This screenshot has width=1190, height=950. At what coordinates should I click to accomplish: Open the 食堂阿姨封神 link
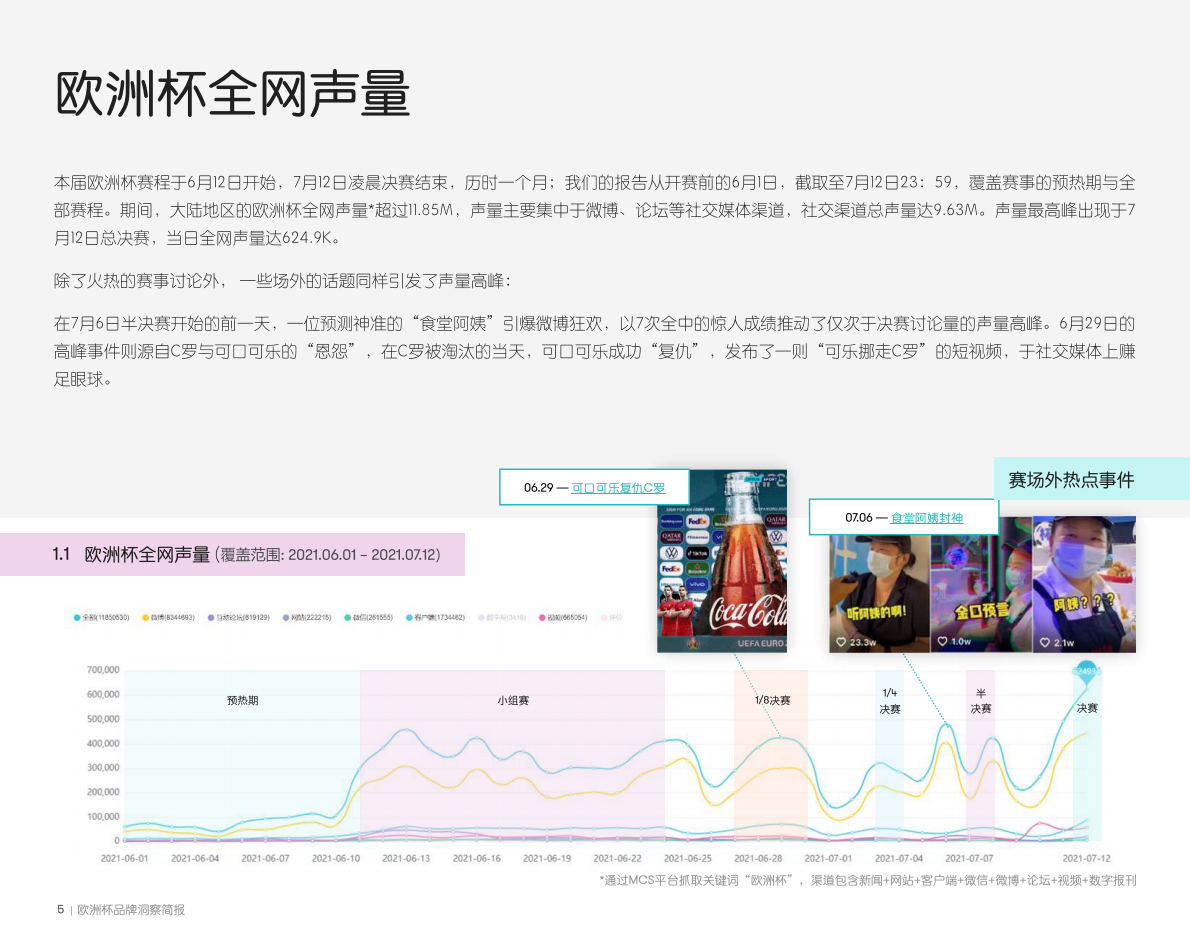coord(927,518)
